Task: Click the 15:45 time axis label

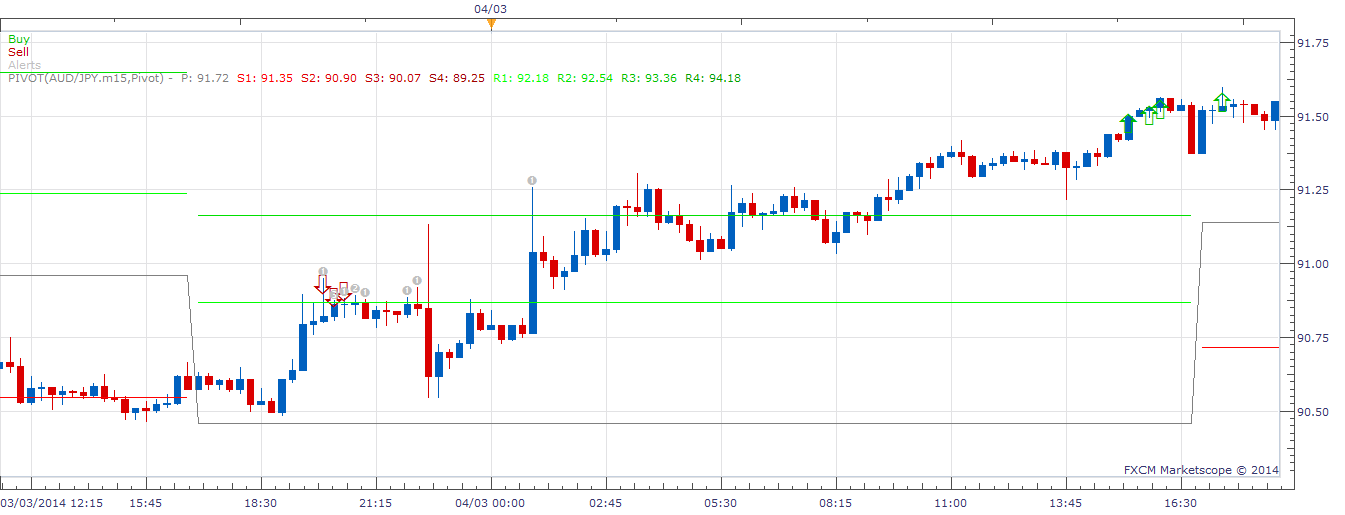Action: [145, 503]
